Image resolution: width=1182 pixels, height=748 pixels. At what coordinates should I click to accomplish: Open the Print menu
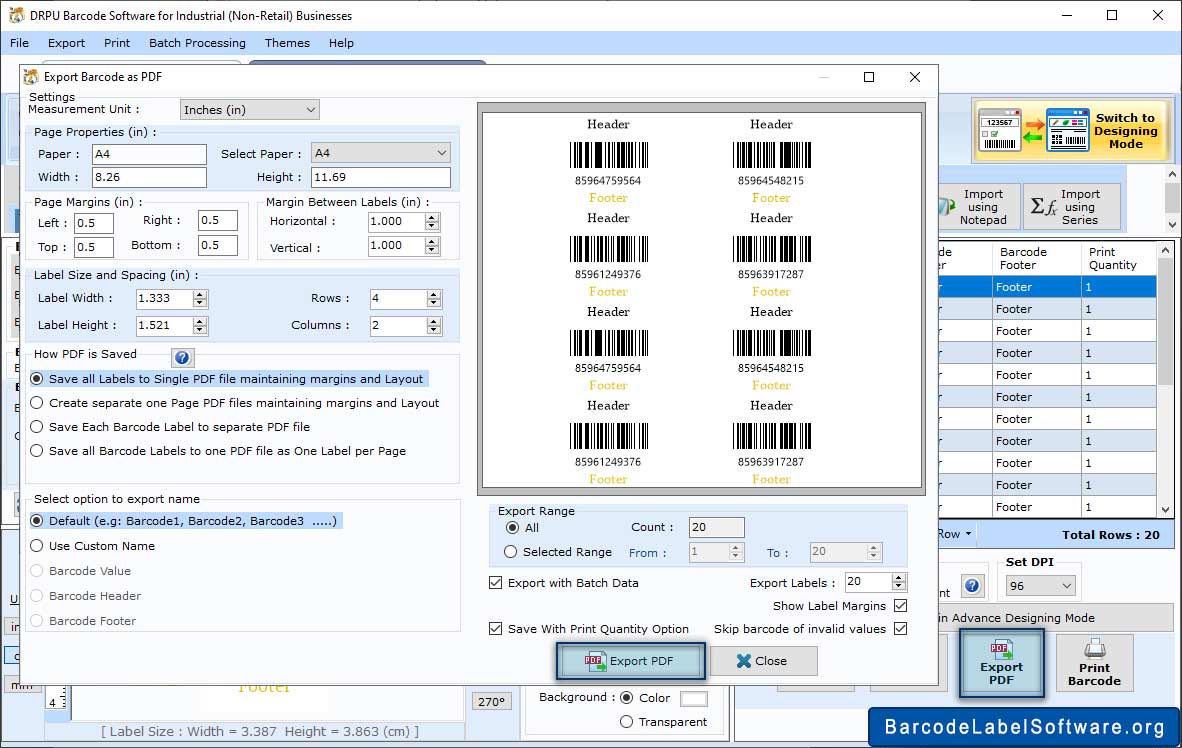tap(117, 43)
